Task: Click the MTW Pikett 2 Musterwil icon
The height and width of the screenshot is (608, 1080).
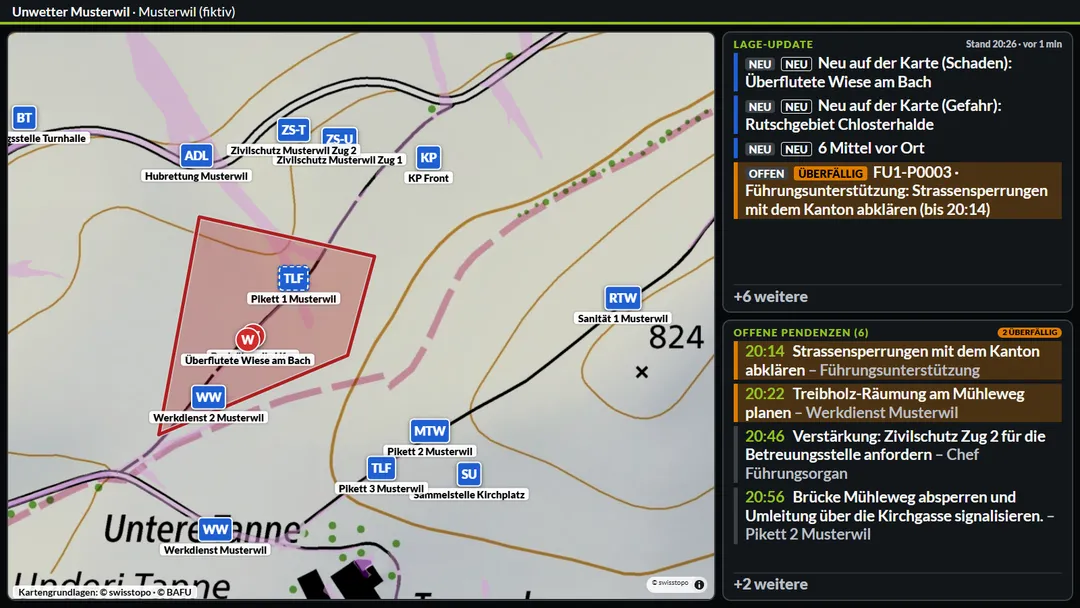Action: point(429,431)
